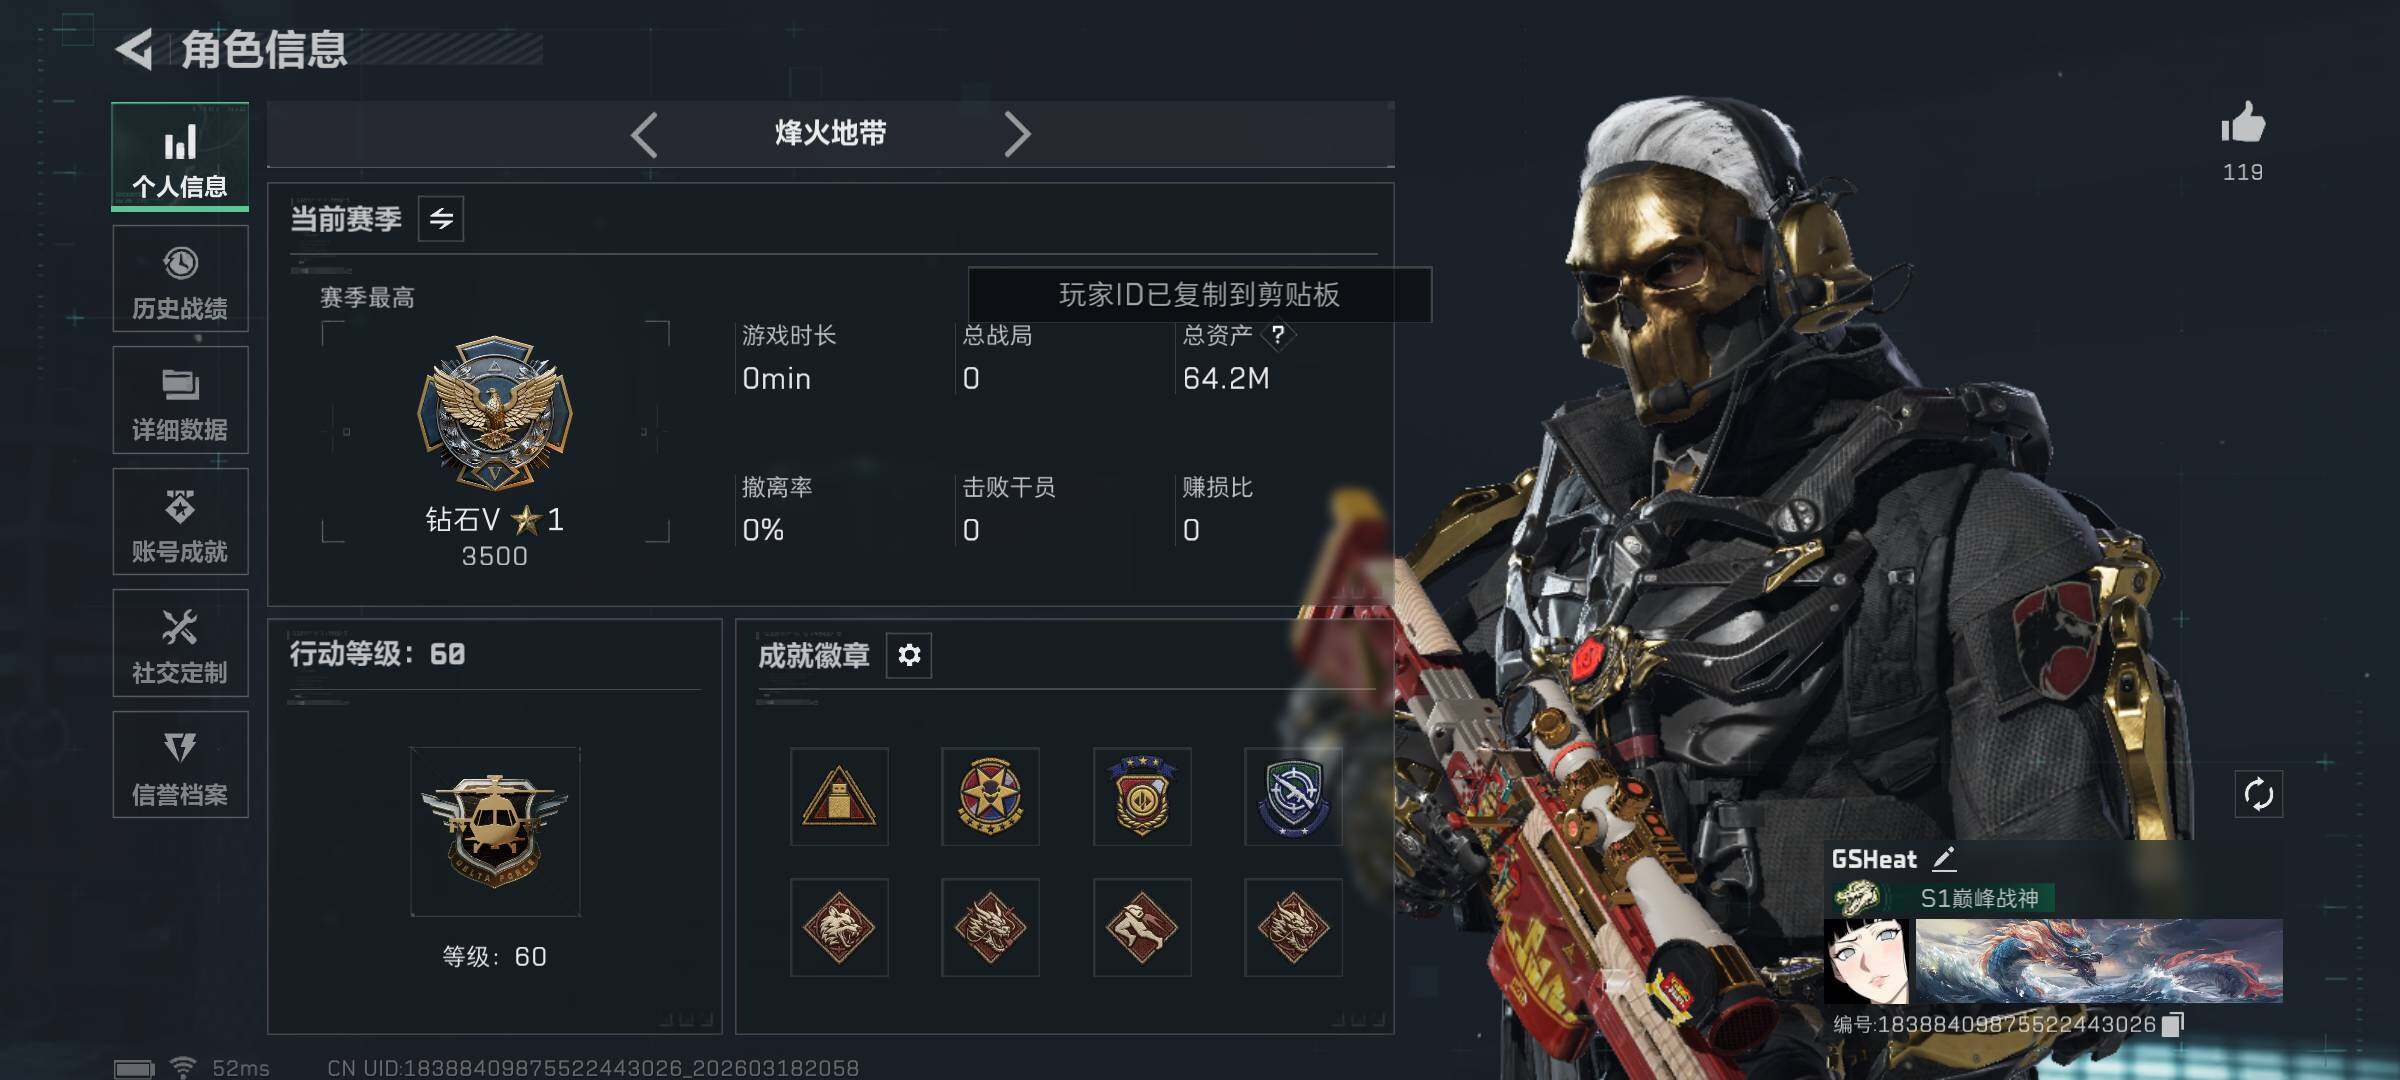
Task: Edit the GSHeat nickname with pencil icon
Action: tap(1944, 858)
